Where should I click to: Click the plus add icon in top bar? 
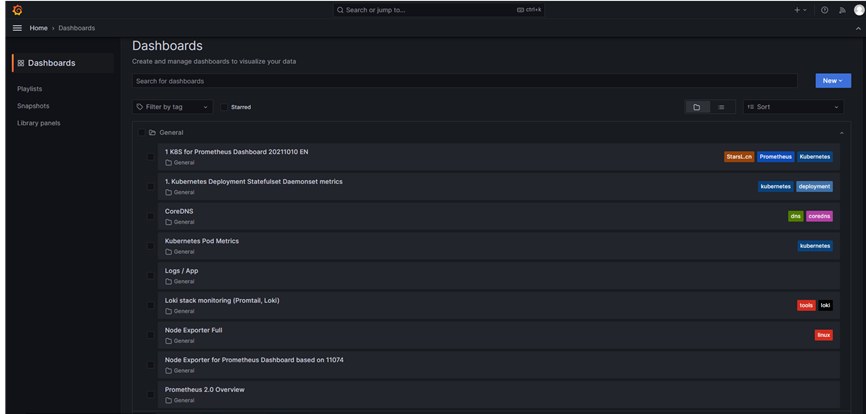tap(798, 10)
